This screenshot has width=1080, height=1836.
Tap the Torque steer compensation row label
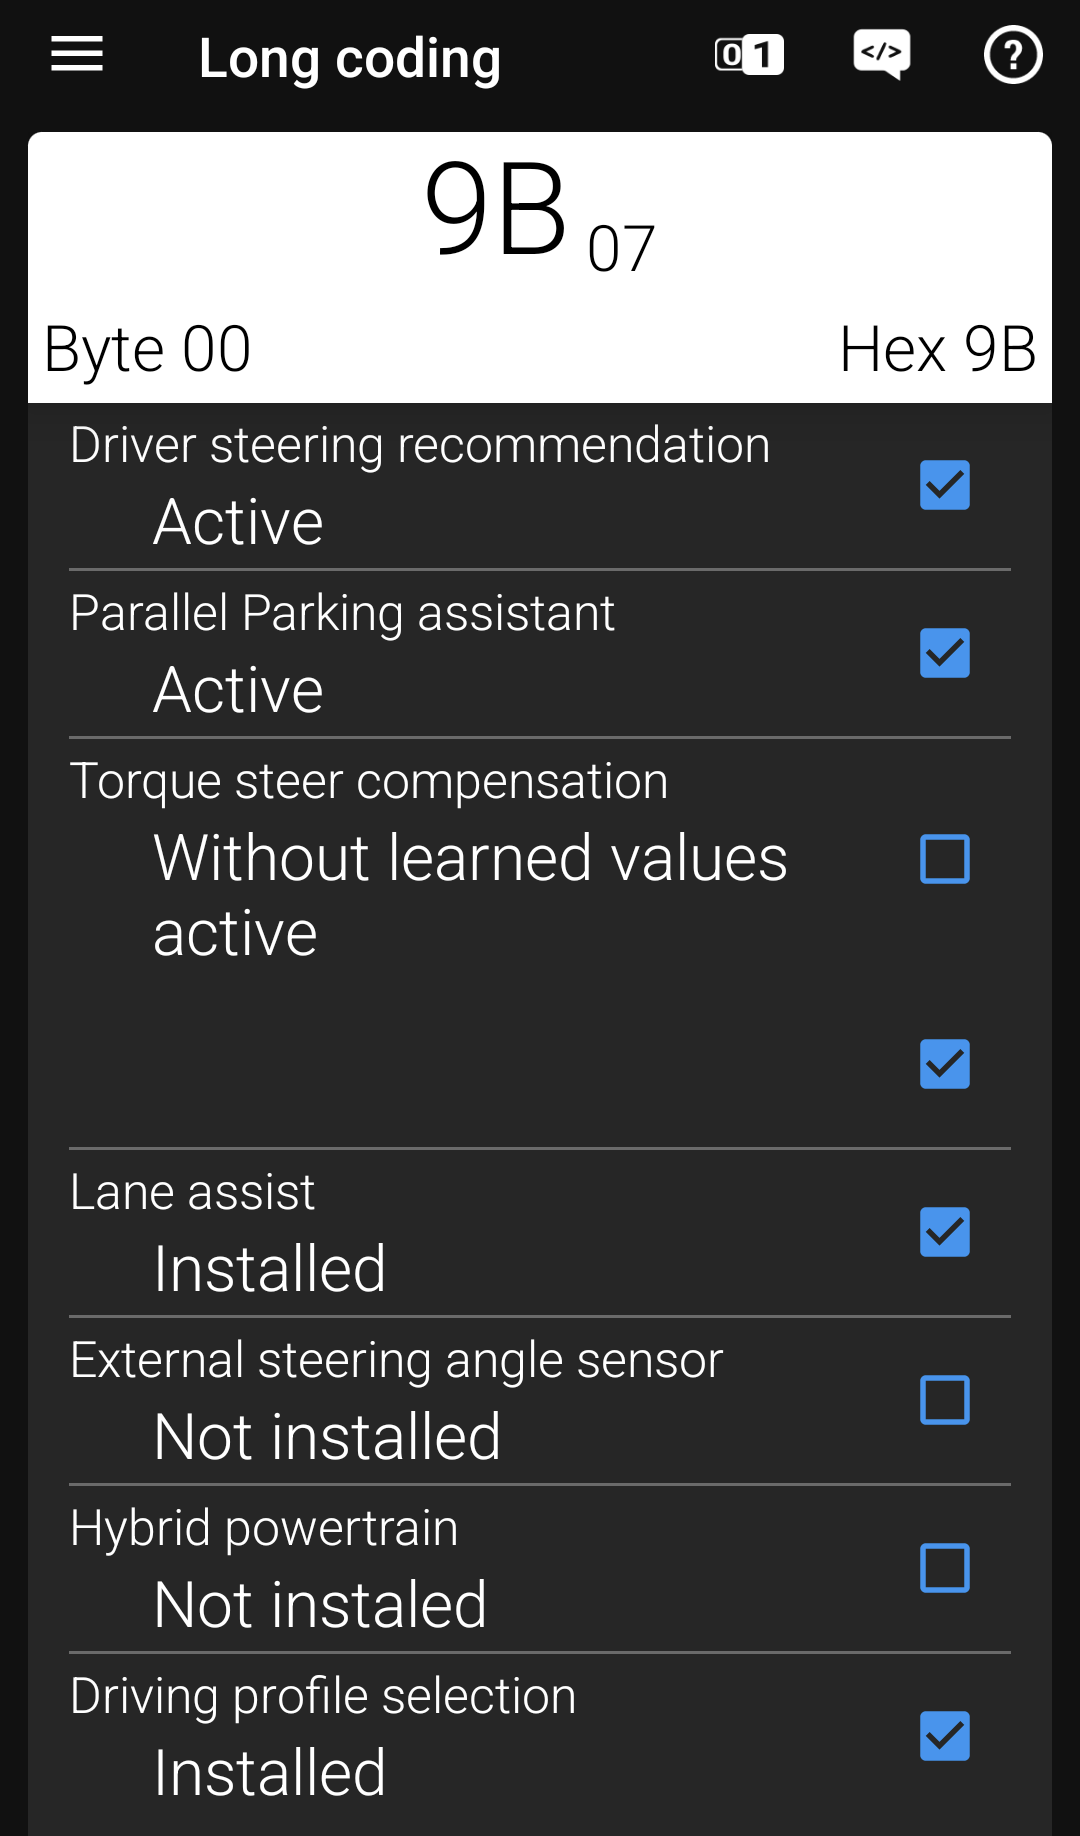(370, 780)
